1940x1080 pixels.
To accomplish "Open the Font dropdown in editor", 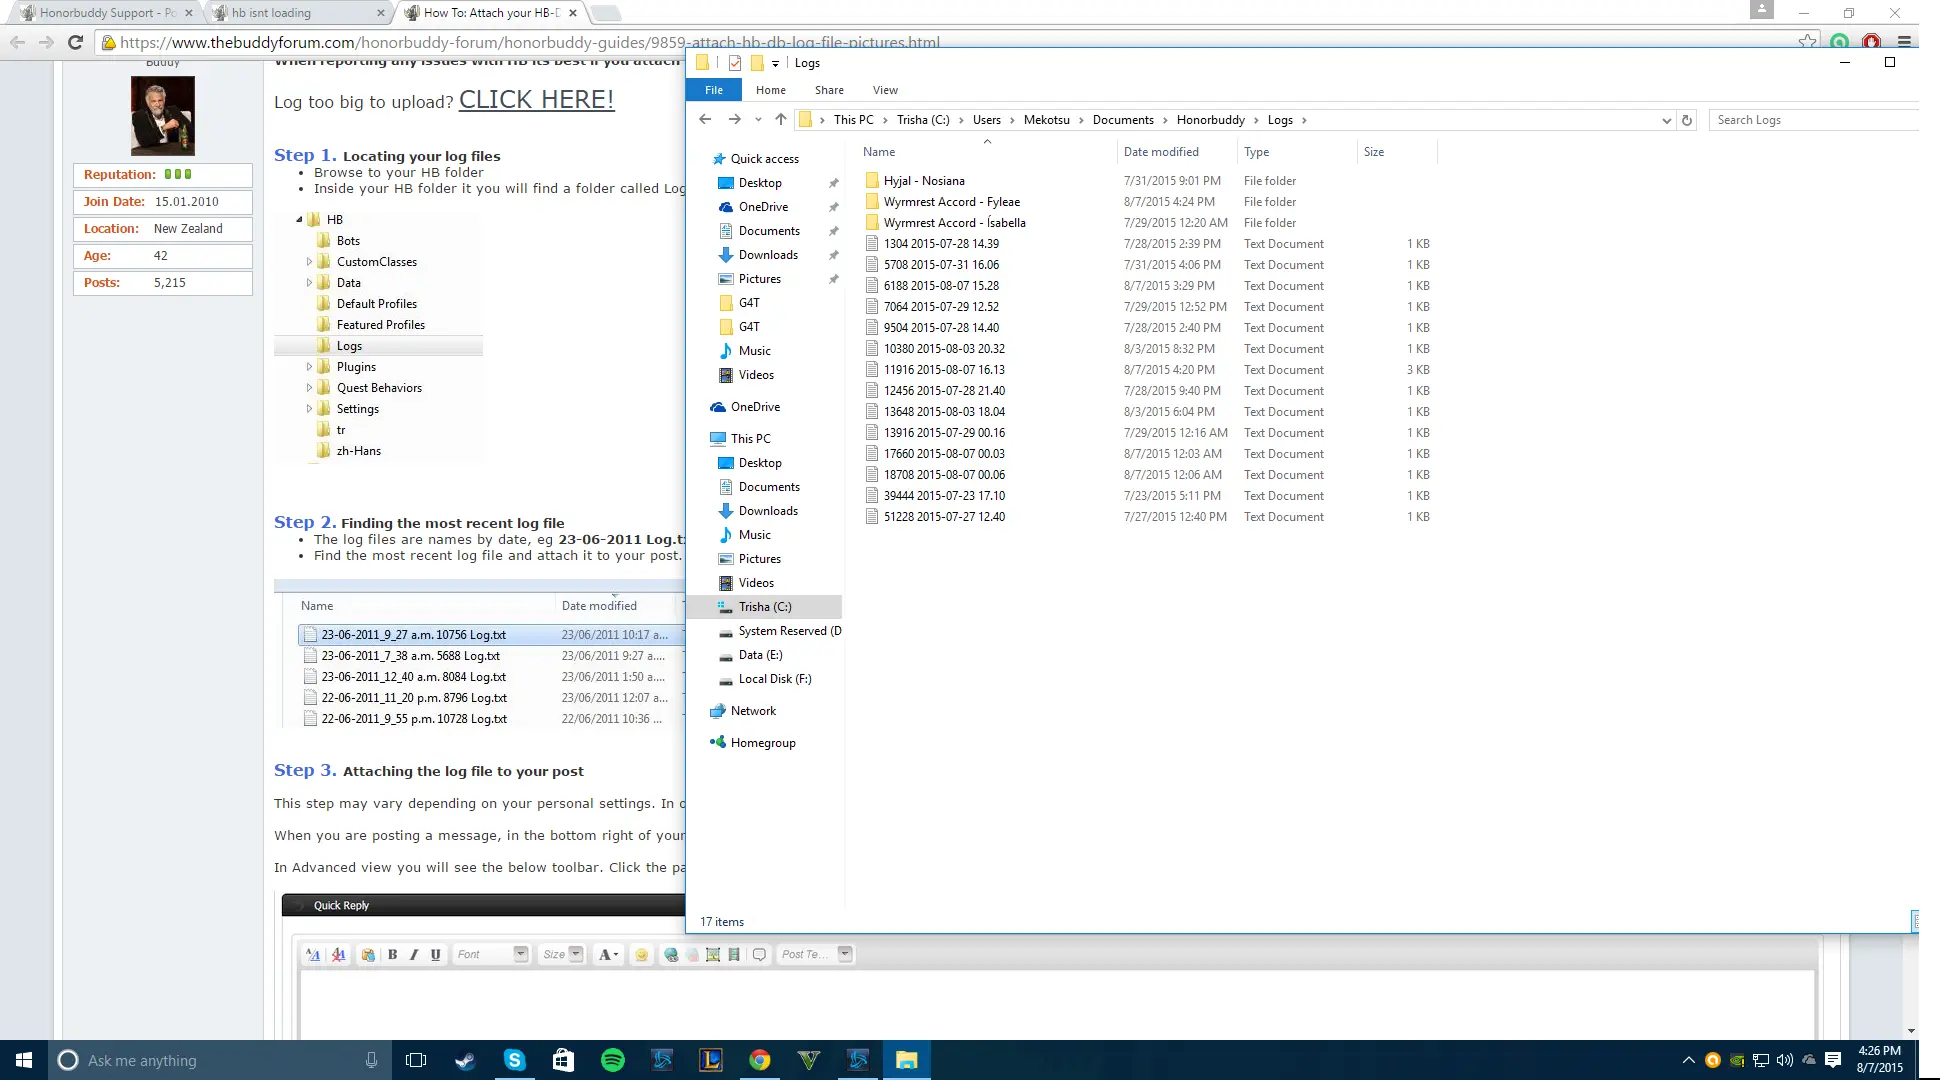I will click(491, 954).
